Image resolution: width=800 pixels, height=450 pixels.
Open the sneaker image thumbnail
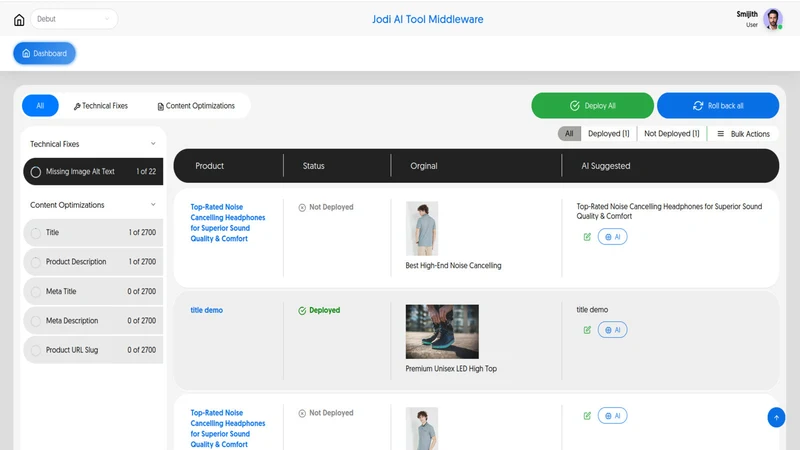[x=442, y=332]
